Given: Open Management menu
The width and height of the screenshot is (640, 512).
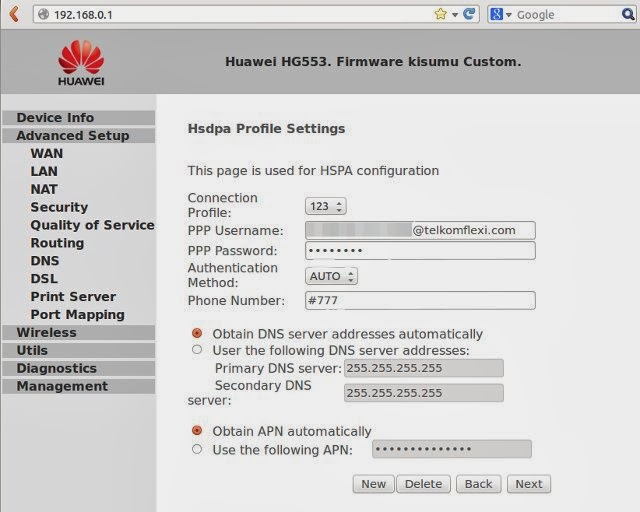Looking at the screenshot, I should point(78,386).
